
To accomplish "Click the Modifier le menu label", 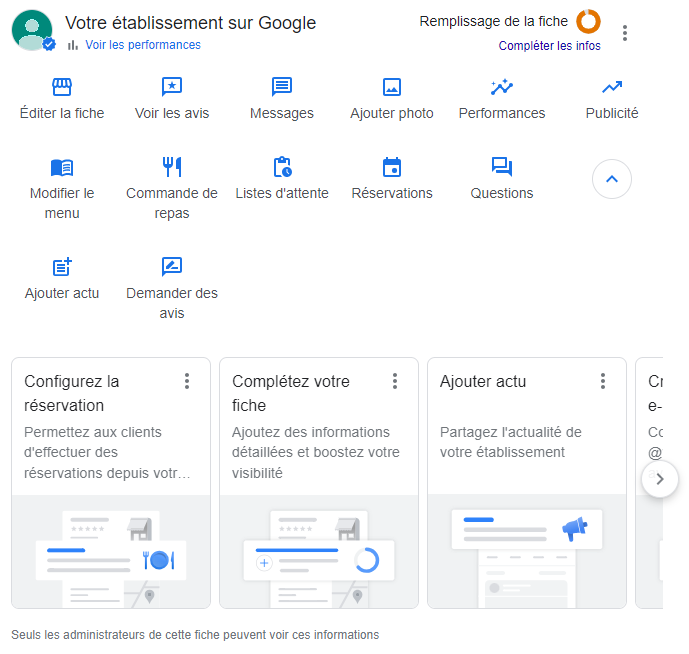I will (x=62, y=203).
